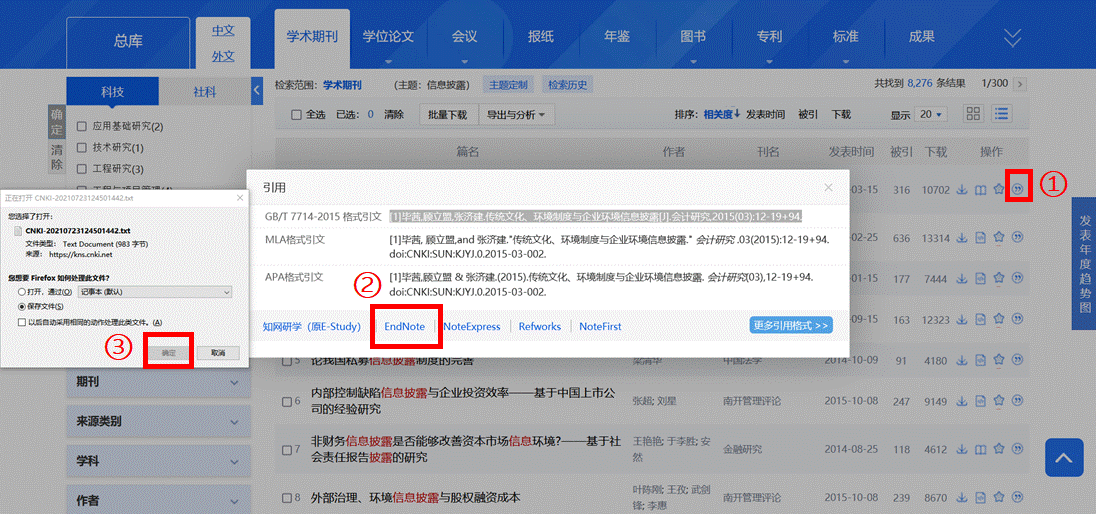
Task: Switch to the 学位论文 tab
Action: coord(387,37)
